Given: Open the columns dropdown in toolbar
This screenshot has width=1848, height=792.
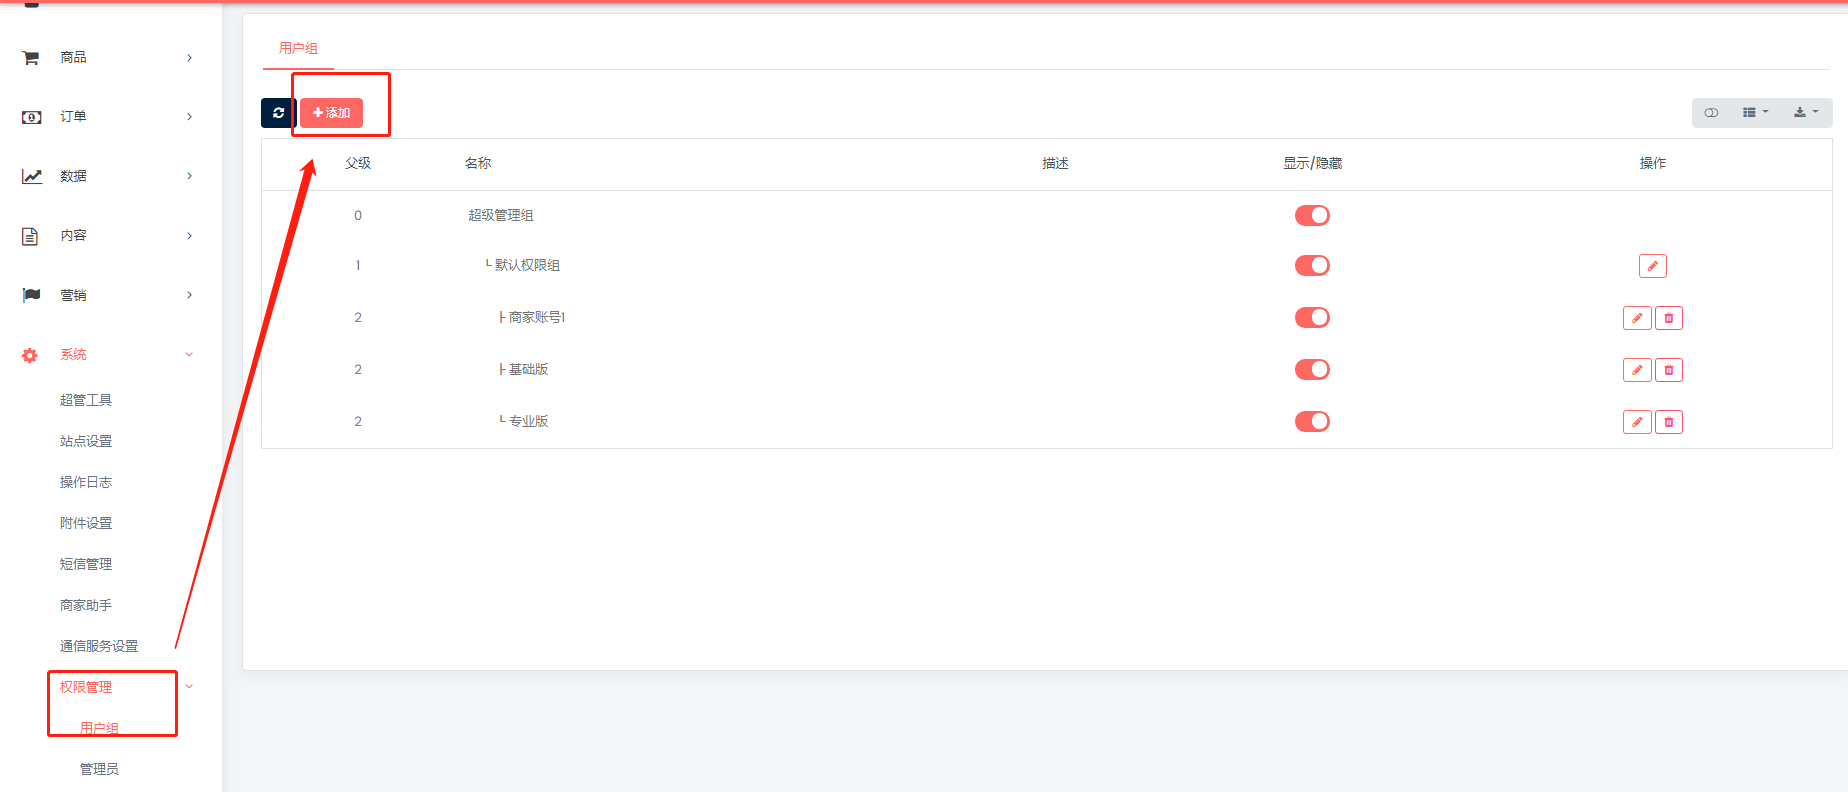Looking at the screenshot, I should [x=1755, y=113].
